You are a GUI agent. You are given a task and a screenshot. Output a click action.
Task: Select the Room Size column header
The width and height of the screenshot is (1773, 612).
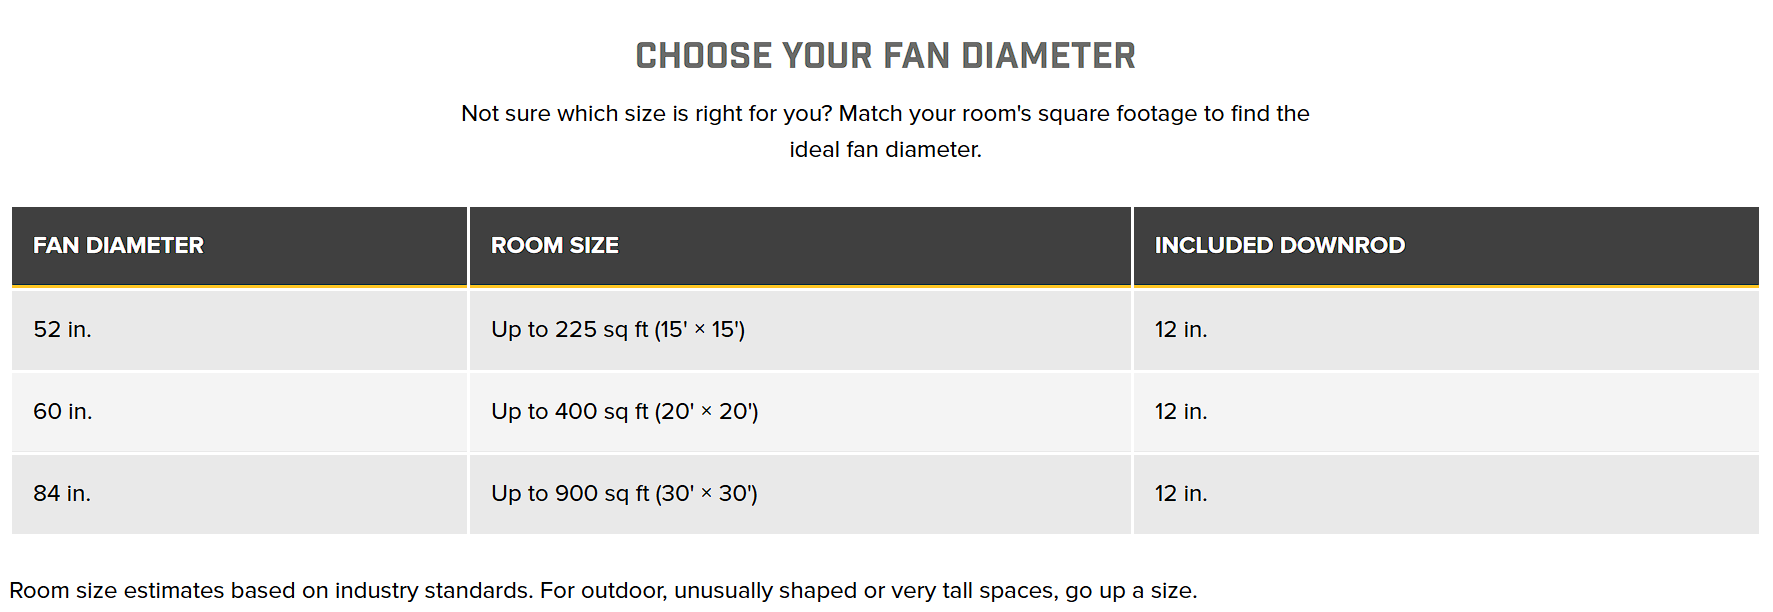800,246
